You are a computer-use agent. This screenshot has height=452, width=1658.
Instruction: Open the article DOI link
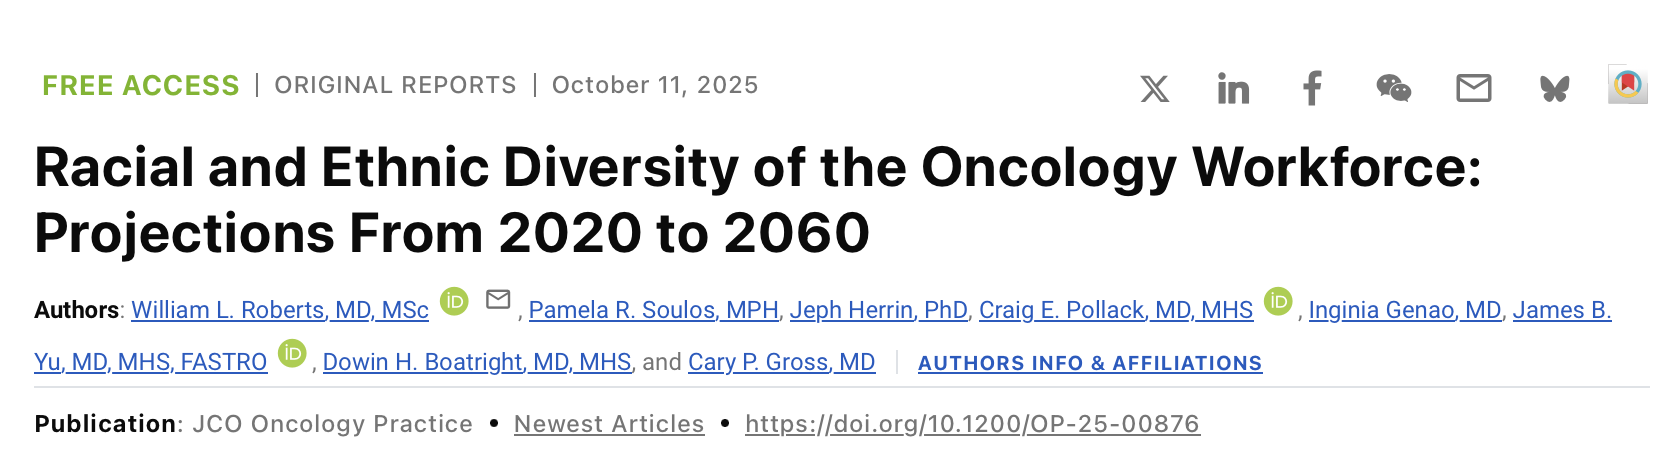[x=972, y=424]
